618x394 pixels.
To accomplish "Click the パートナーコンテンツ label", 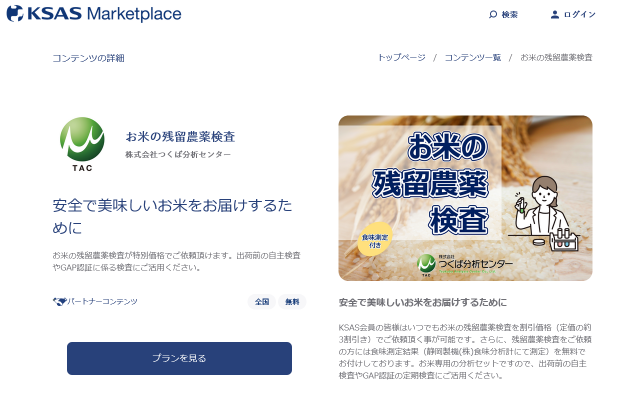I will [x=102, y=302].
